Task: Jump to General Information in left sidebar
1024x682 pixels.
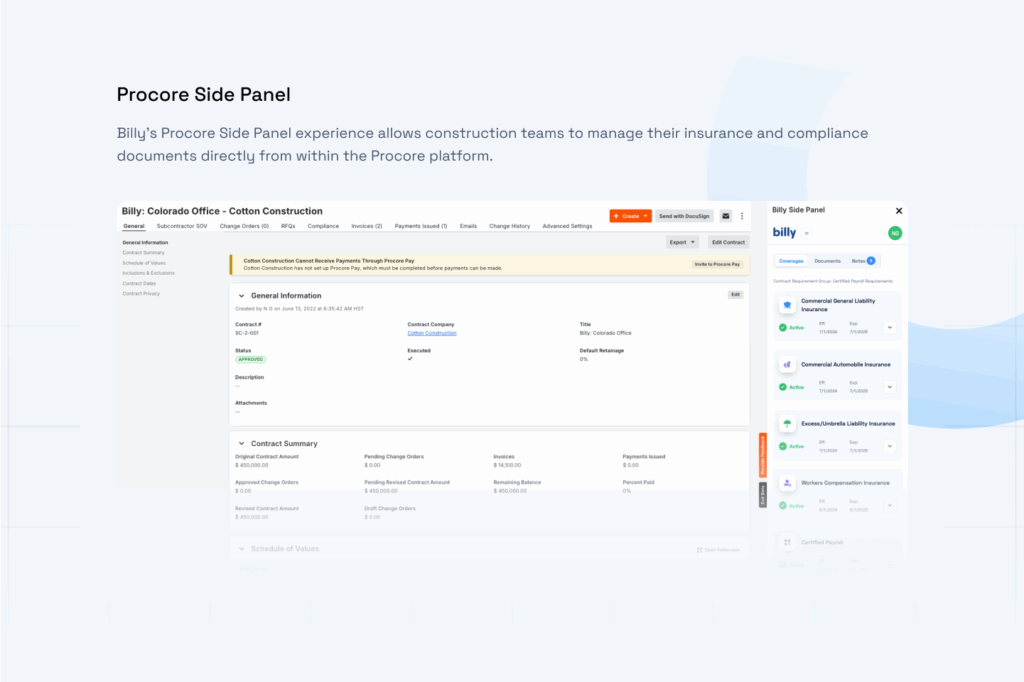Action: 145,242
